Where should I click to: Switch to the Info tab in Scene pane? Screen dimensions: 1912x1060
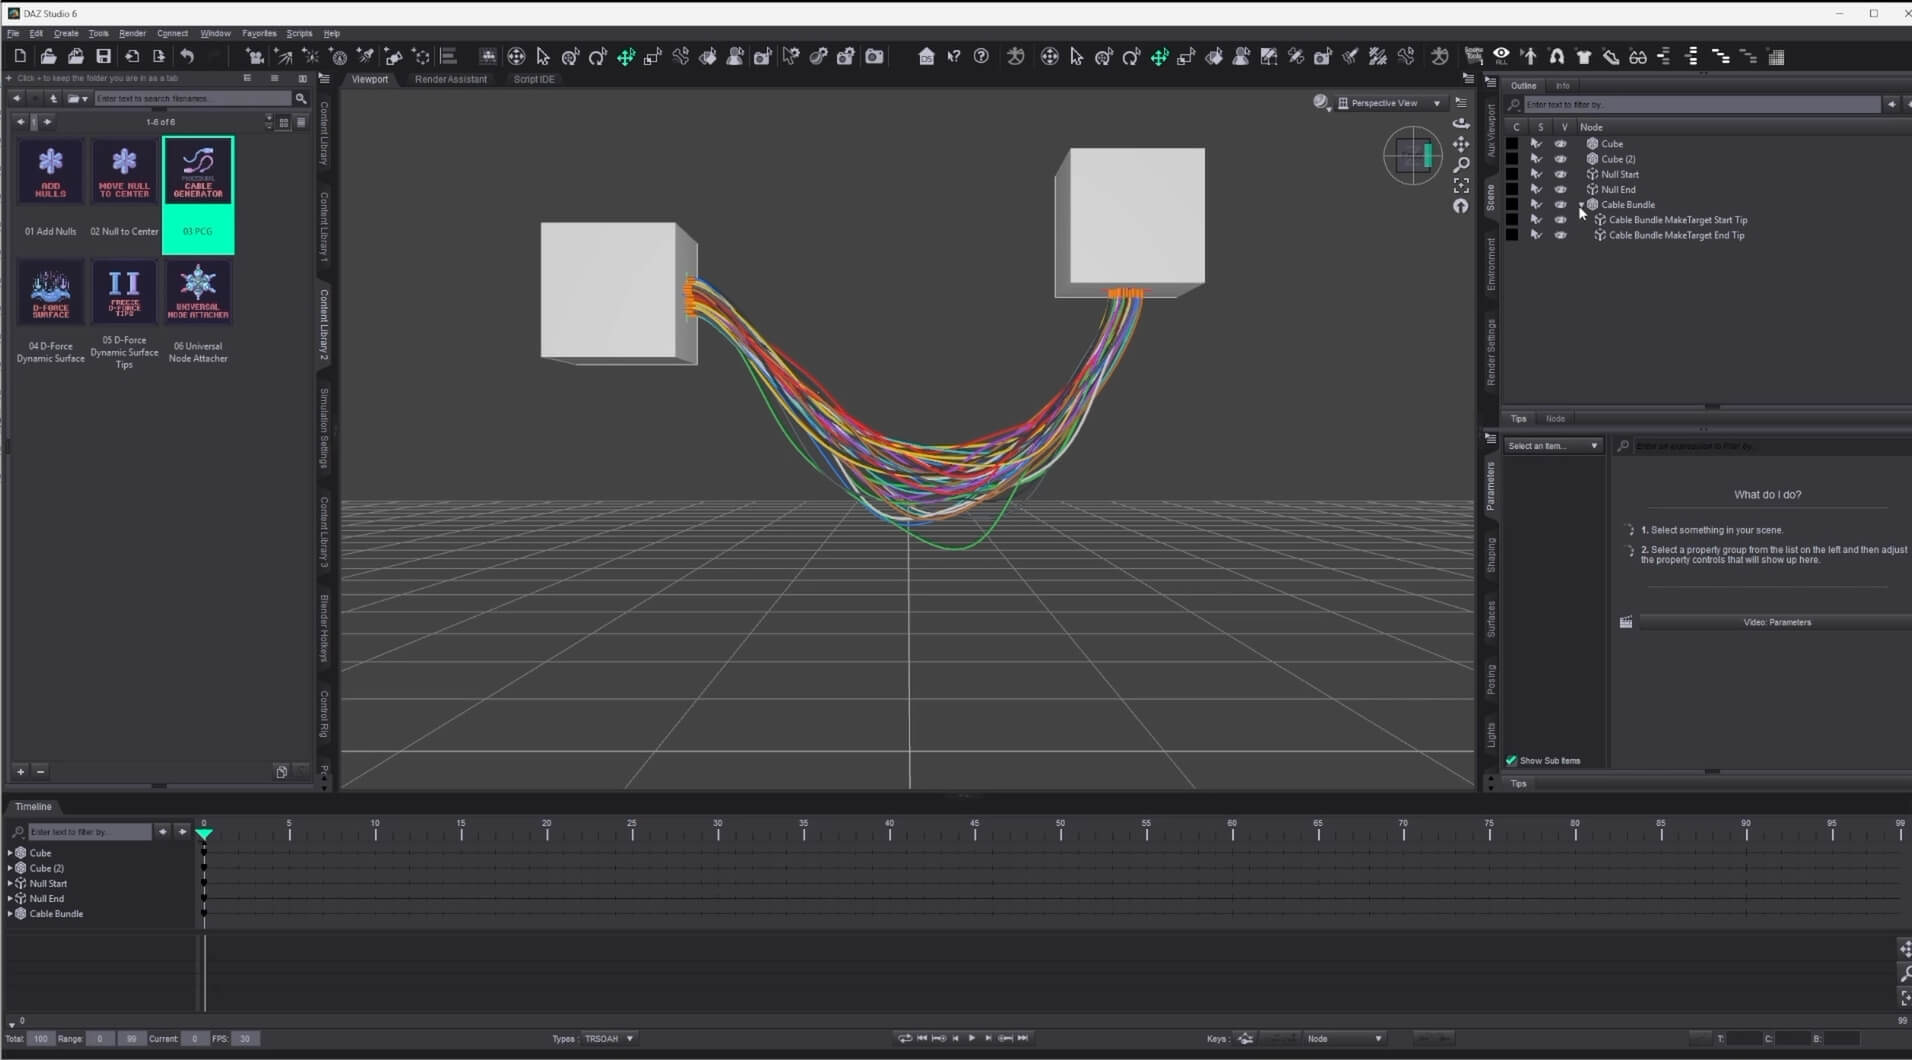[x=1562, y=86]
